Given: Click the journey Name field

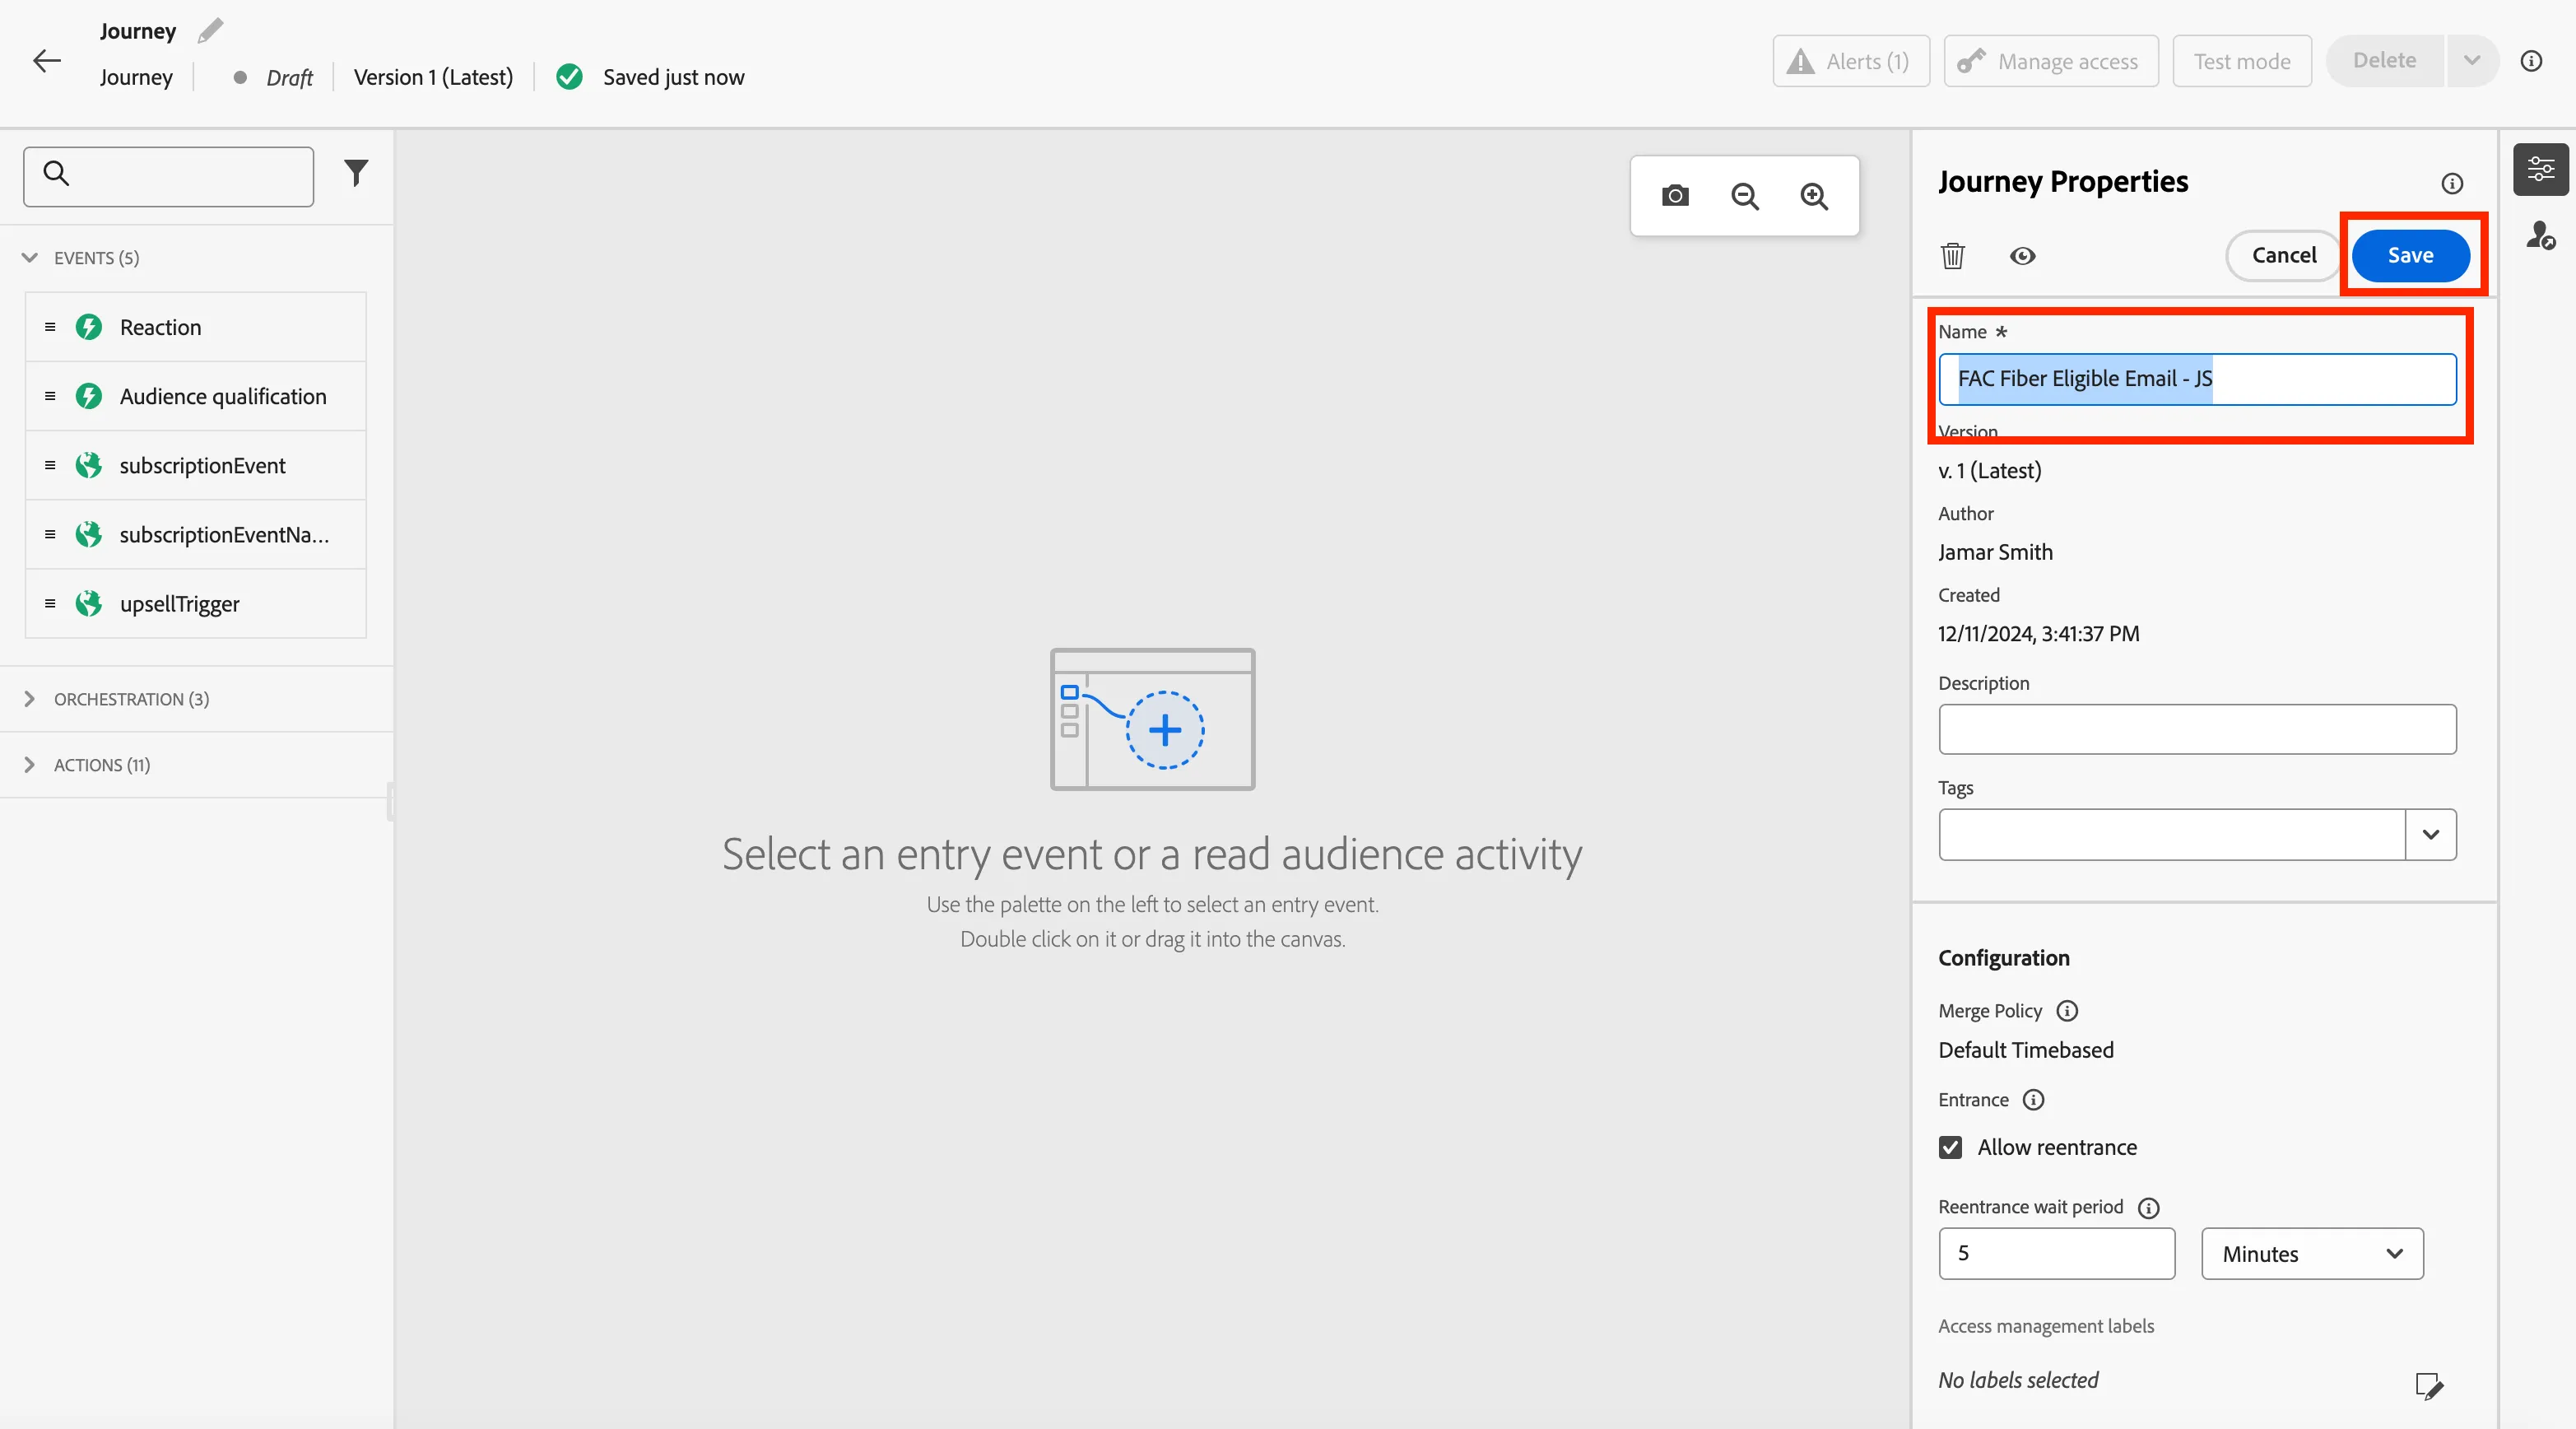Looking at the screenshot, I should tap(2197, 379).
